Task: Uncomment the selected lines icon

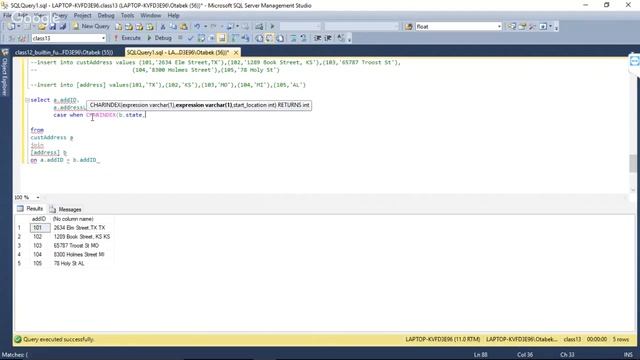Action: tap(304, 38)
